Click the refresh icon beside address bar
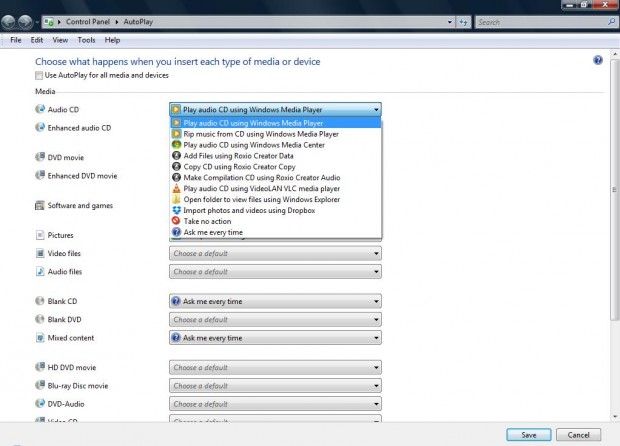This screenshot has width=620, height=446. click(x=463, y=22)
